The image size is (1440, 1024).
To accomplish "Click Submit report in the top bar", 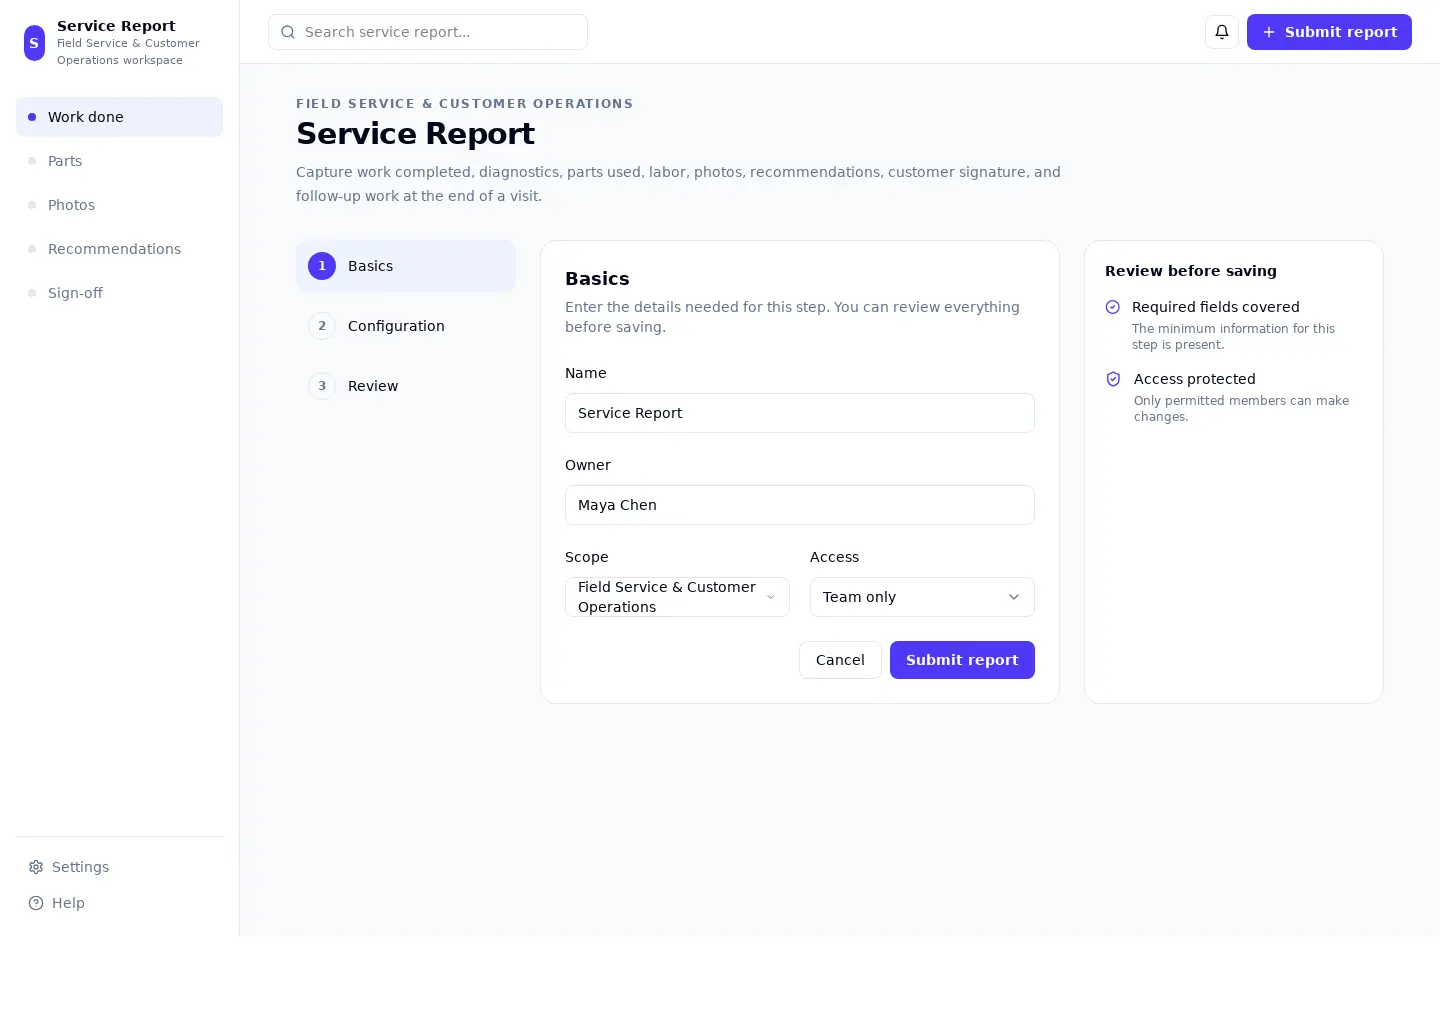I will coord(1329,32).
